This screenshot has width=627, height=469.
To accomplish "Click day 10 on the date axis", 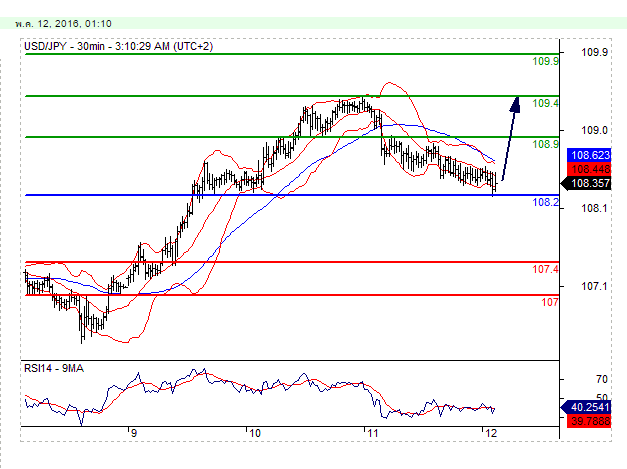I will (254, 433).
